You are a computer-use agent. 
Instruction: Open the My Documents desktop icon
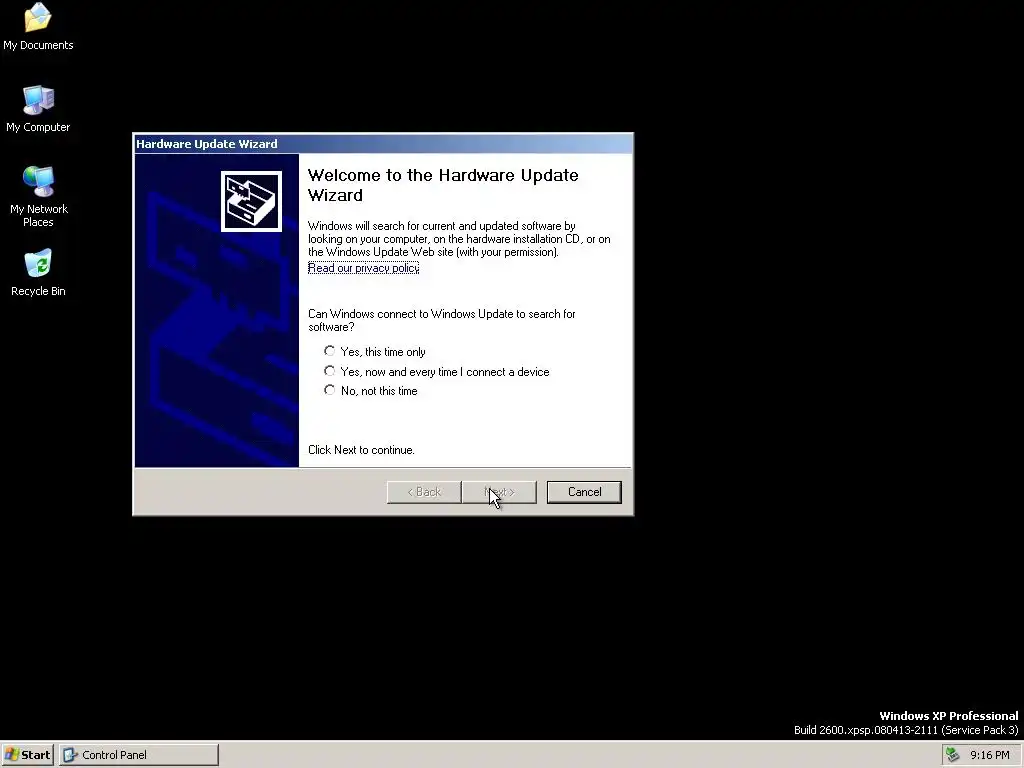pyautogui.click(x=38, y=27)
